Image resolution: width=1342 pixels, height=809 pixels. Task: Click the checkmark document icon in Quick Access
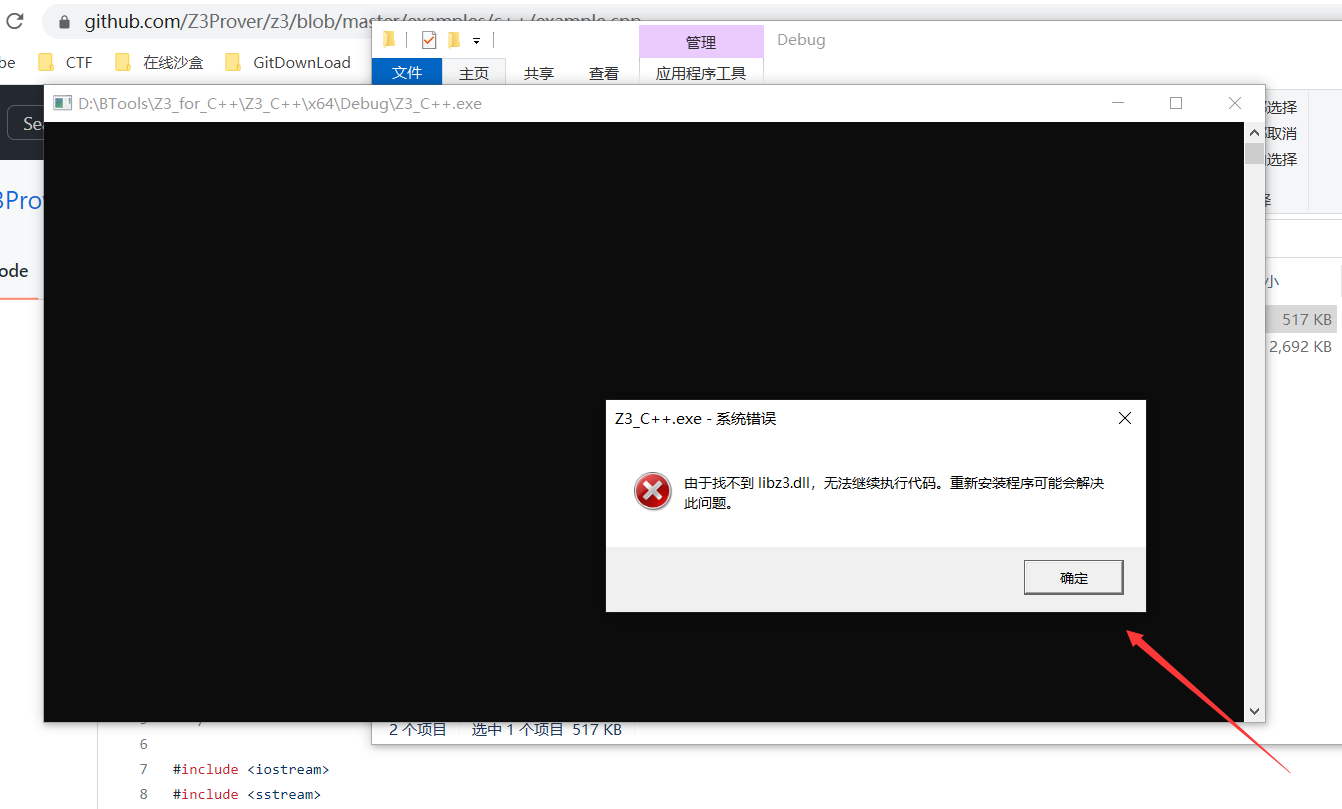coord(428,38)
